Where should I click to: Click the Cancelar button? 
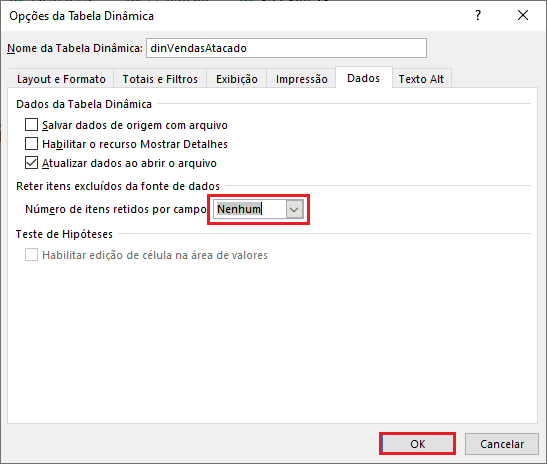(x=502, y=444)
